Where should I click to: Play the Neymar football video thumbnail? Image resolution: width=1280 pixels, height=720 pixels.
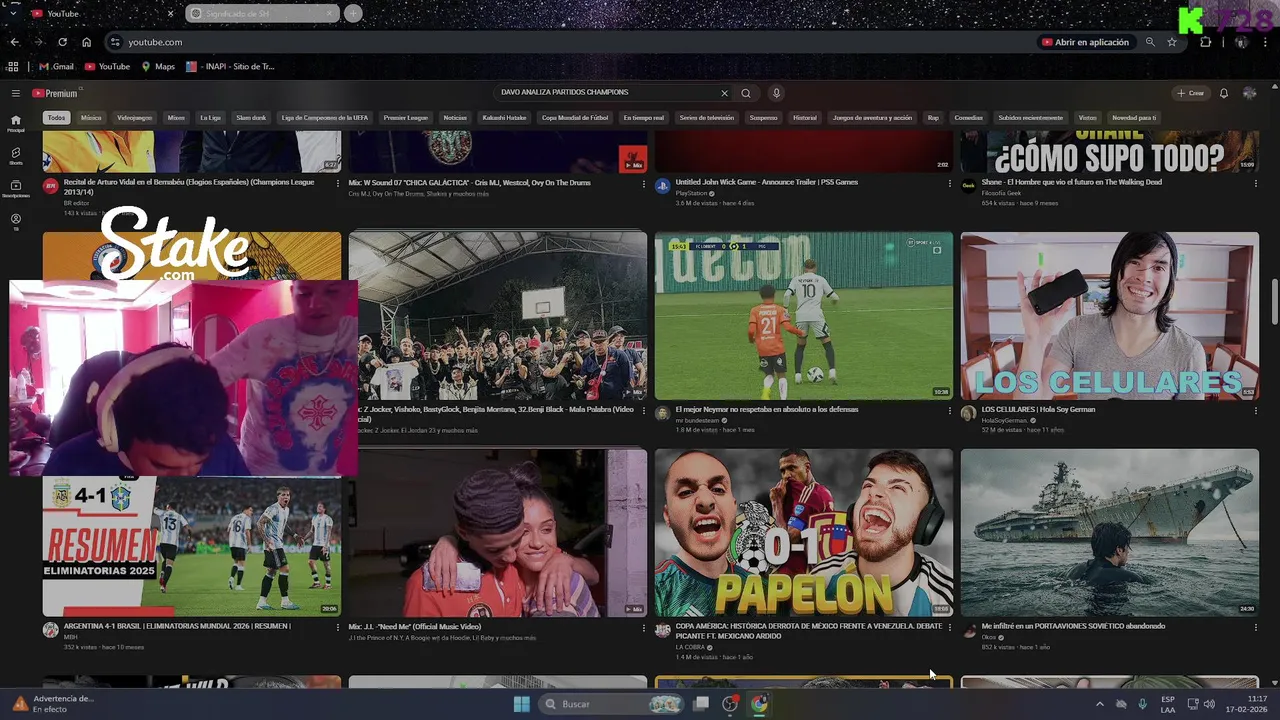click(804, 316)
